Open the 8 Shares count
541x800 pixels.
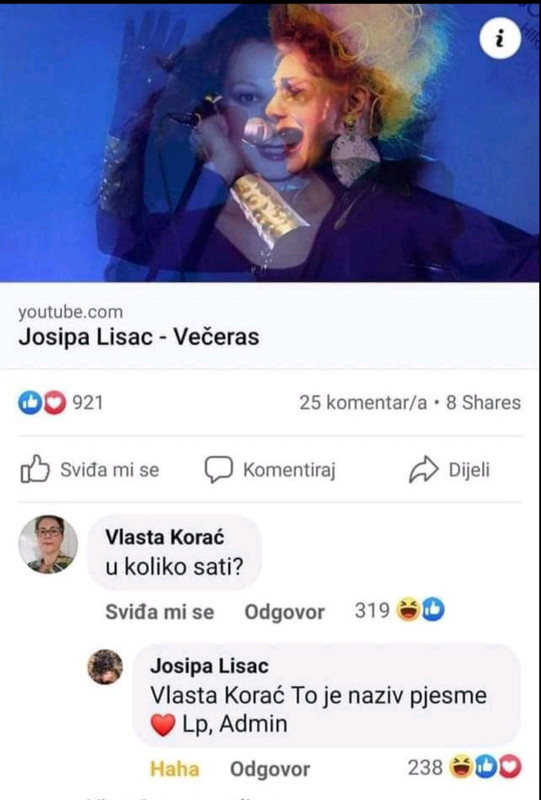tap(483, 403)
